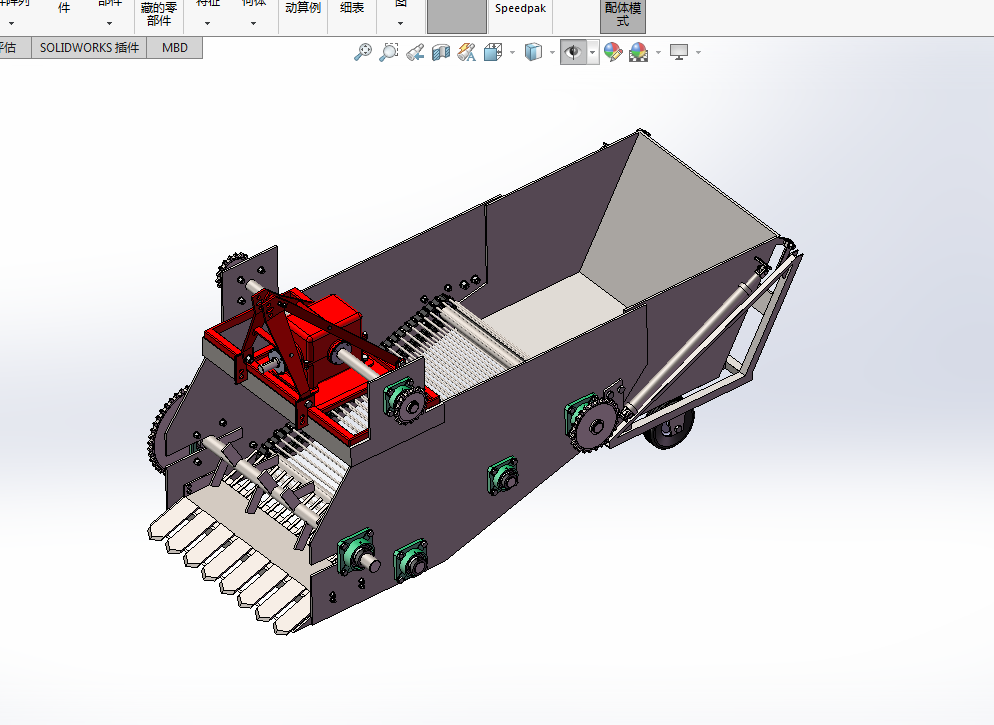Image resolution: width=994 pixels, height=725 pixels.
Task: Switch to the SOLIDWORKS 插件 tab
Action: pos(89,48)
